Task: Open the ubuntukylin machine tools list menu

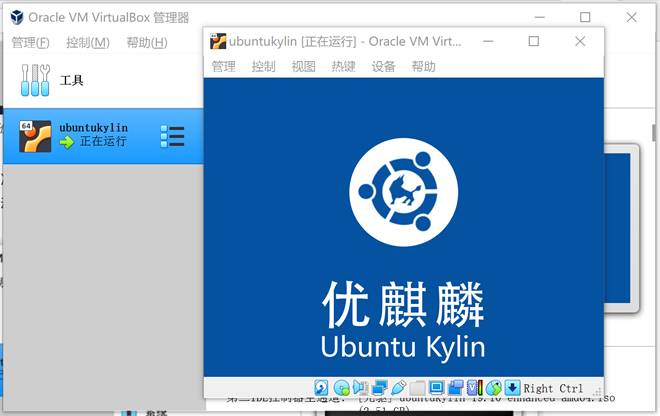Action: pyautogui.click(x=172, y=136)
